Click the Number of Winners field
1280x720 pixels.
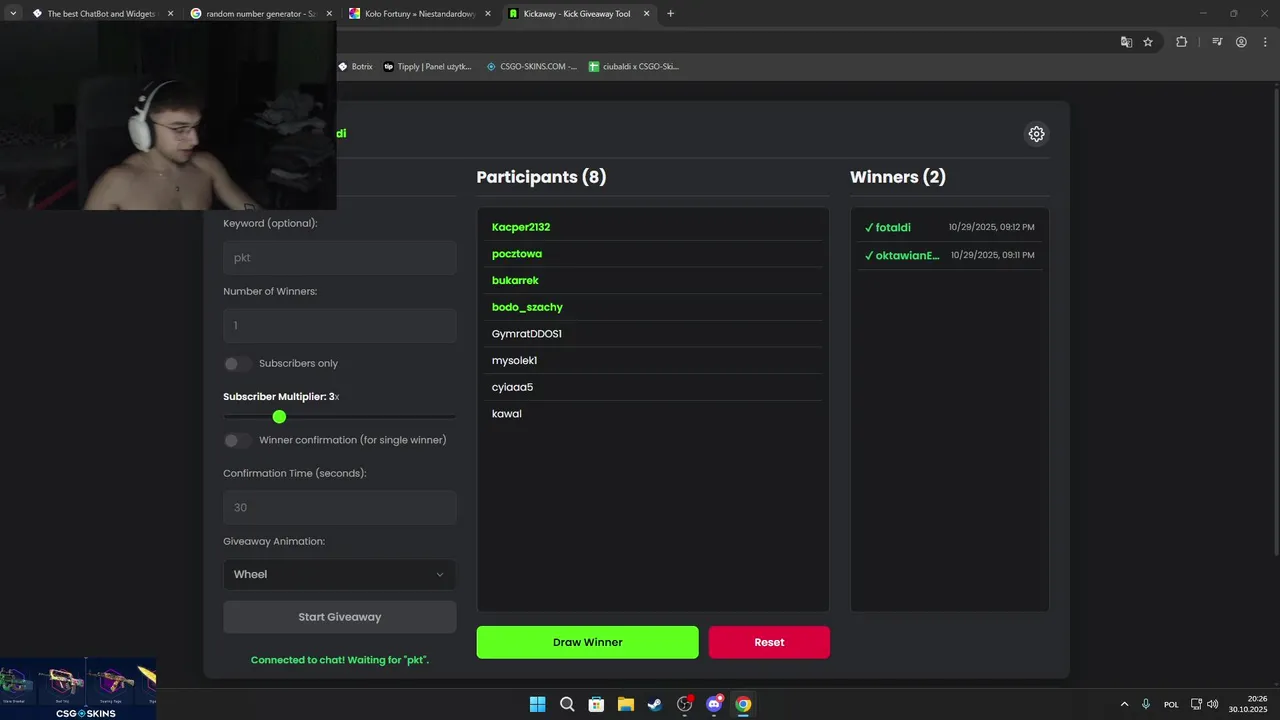click(340, 325)
